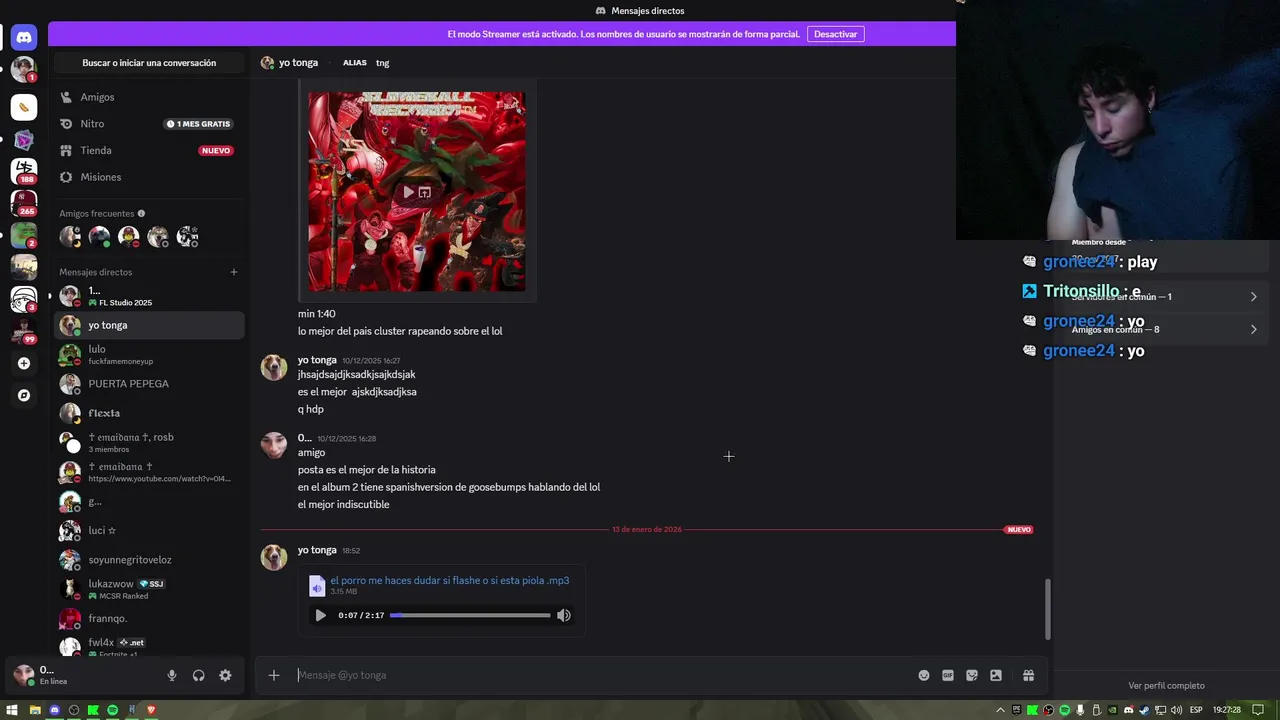Open el porro me haces dudar mp3 link
Screen dimensions: 1280x720
tap(450, 580)
